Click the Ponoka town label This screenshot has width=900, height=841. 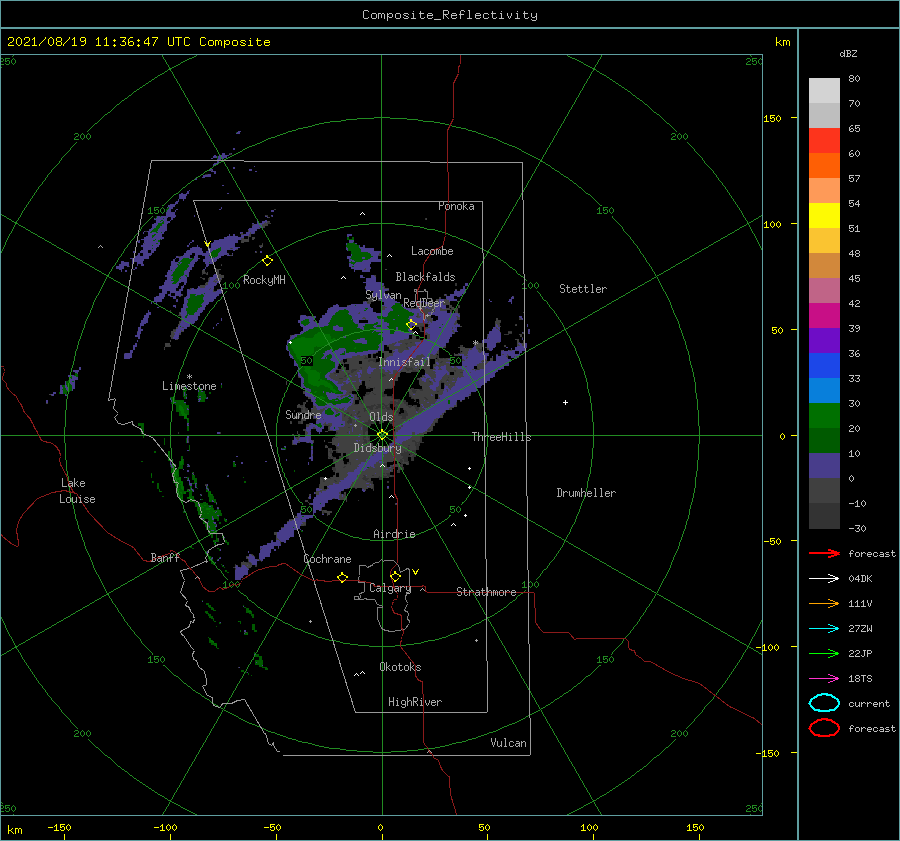(456, 206)
